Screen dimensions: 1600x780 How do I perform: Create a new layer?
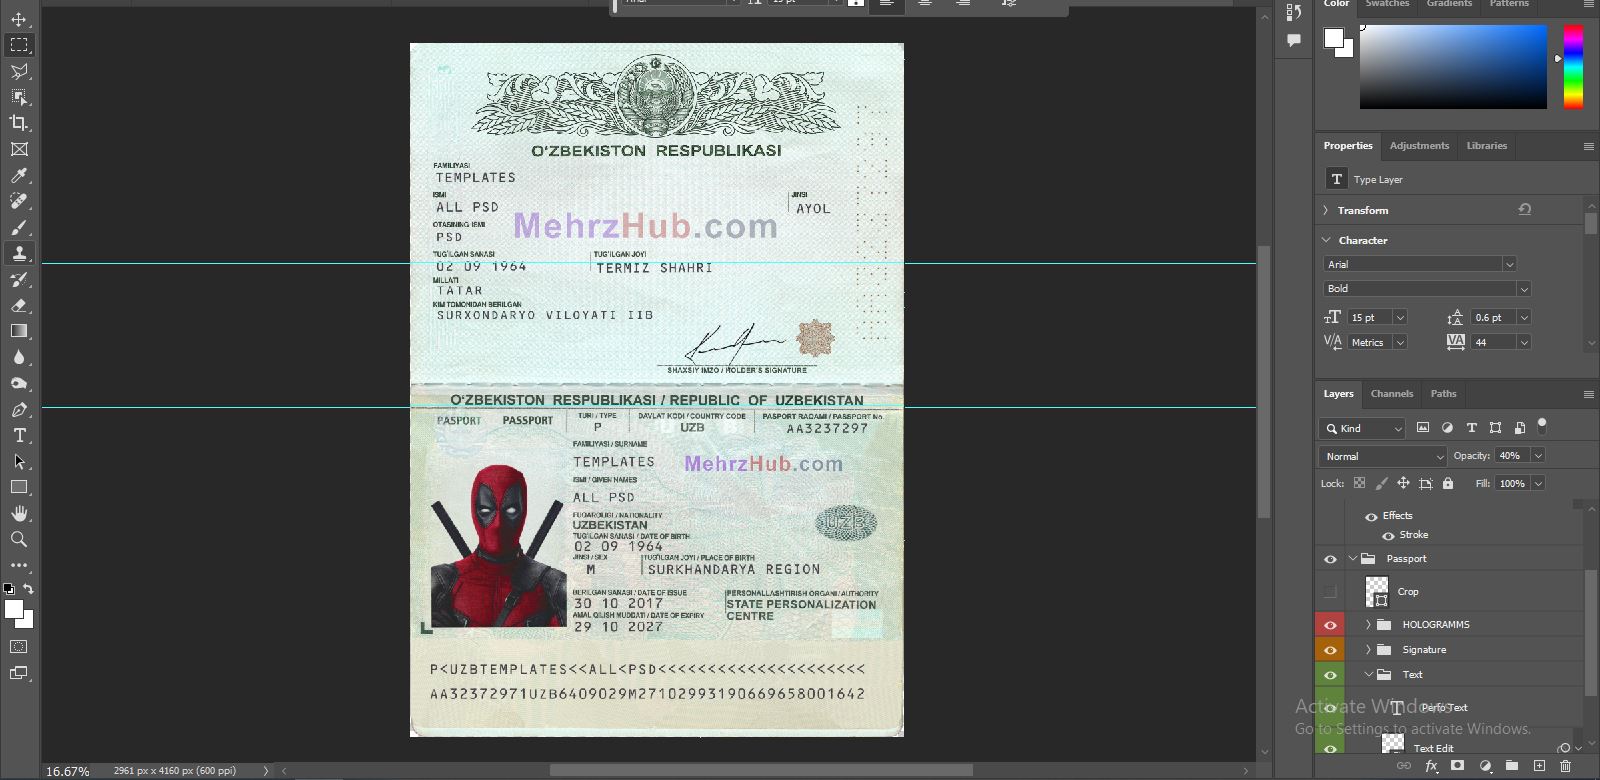tap(1539, 766)
